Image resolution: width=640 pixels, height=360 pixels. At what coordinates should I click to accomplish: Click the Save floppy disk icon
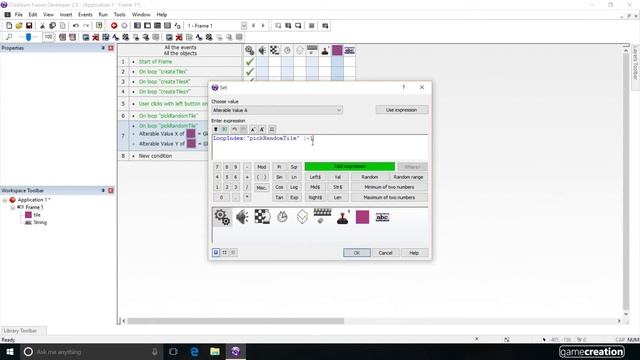pos(29,25)
